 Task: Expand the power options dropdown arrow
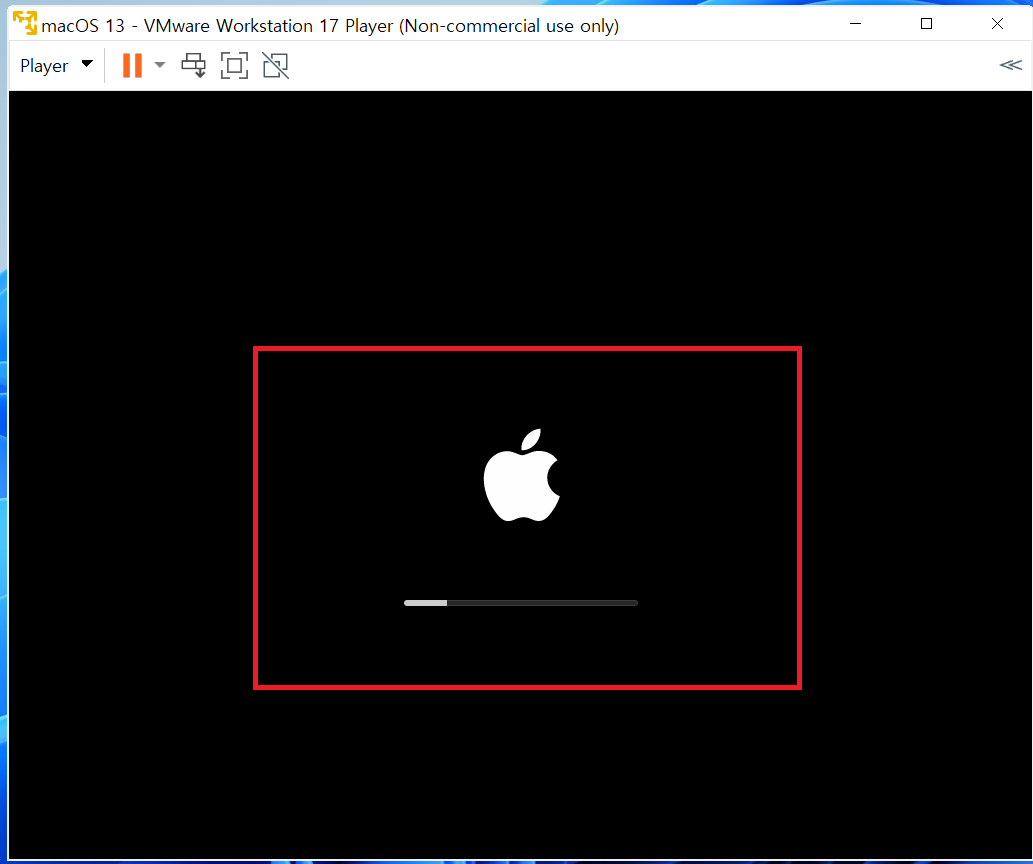point(159,65)
